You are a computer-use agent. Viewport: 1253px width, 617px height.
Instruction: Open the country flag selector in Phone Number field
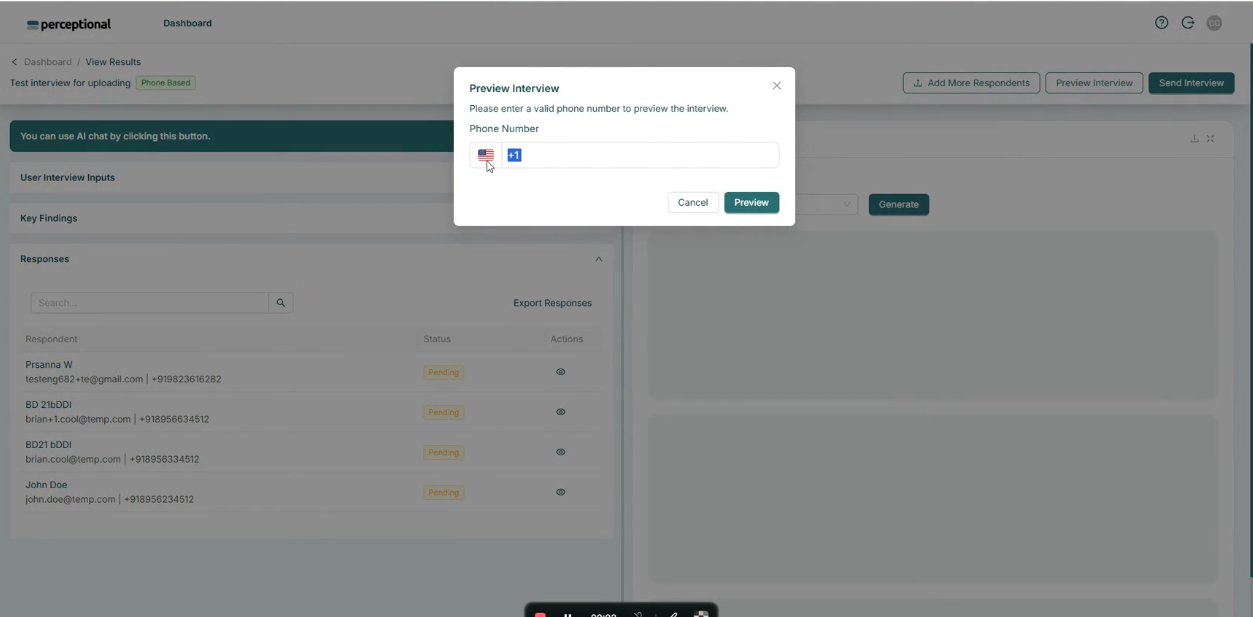(x=486, y=155)
